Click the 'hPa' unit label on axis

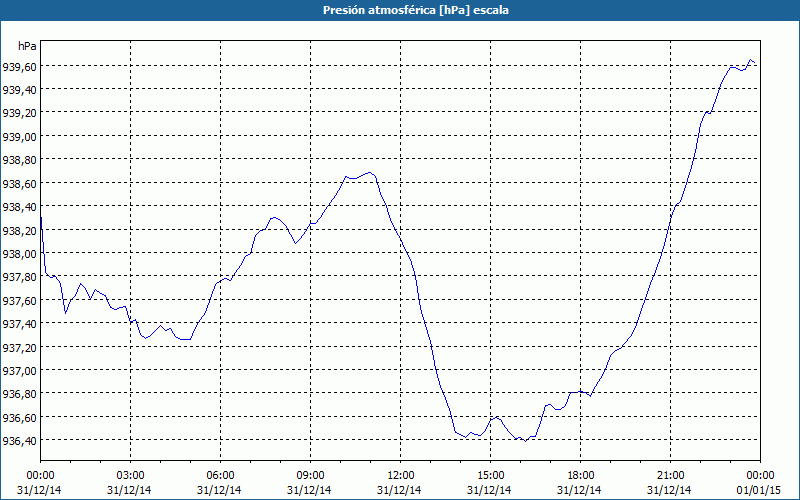(x=27, y=46)
